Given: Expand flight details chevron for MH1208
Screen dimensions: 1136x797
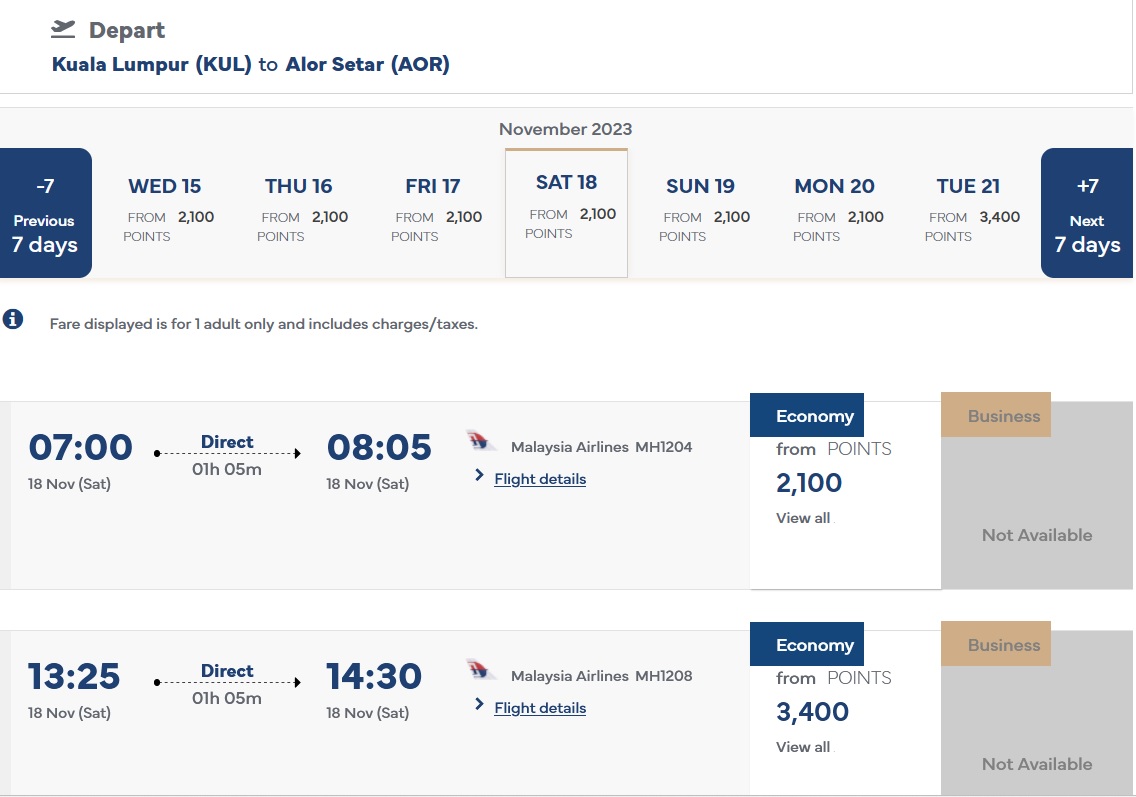Looking at the screenshot, I should point(480,705).
